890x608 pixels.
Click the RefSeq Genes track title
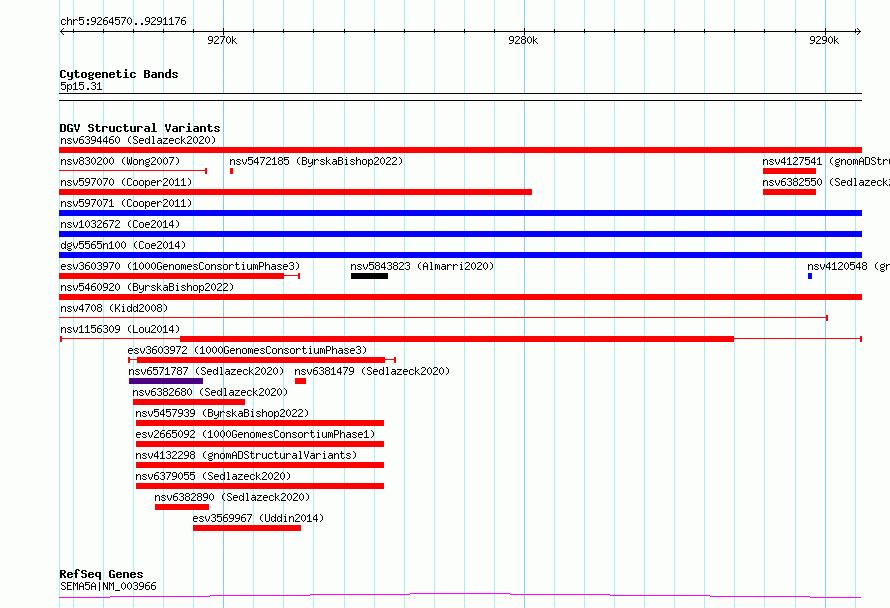click(x=101, y=574)
